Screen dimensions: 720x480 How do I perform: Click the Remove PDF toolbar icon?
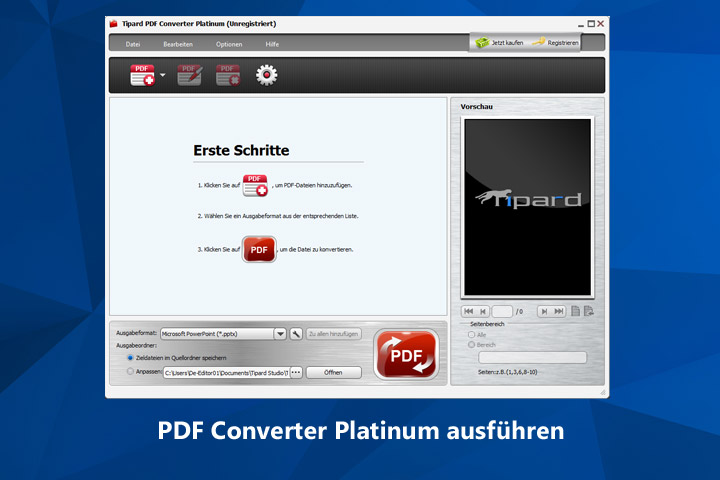click(x=228, y=75)
